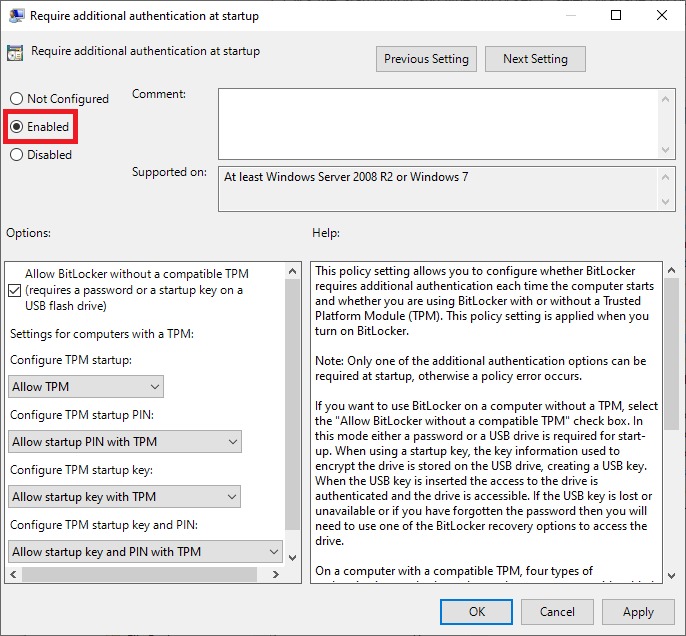Viewport: 686px width, 636px height.
Task: Go to the Next Setting
Action: click(x=535, y=59)
